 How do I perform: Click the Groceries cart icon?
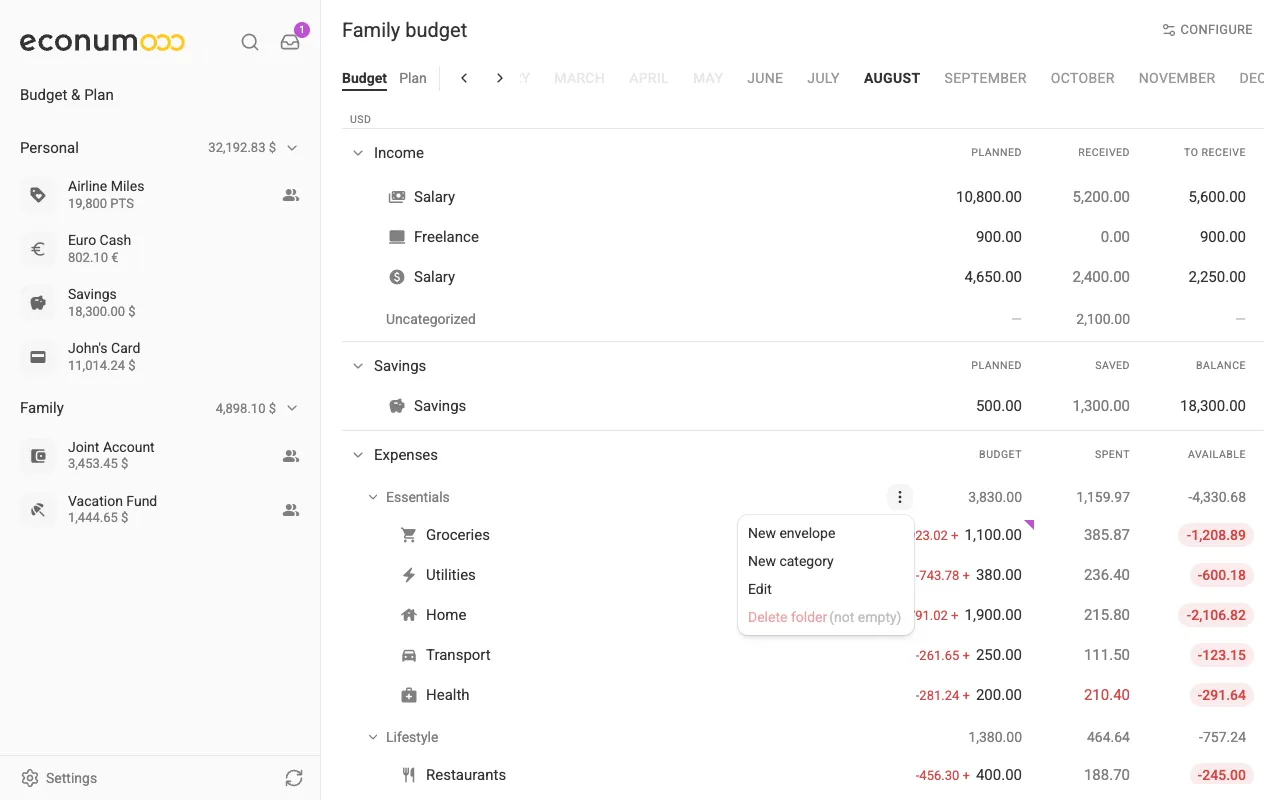408,535
